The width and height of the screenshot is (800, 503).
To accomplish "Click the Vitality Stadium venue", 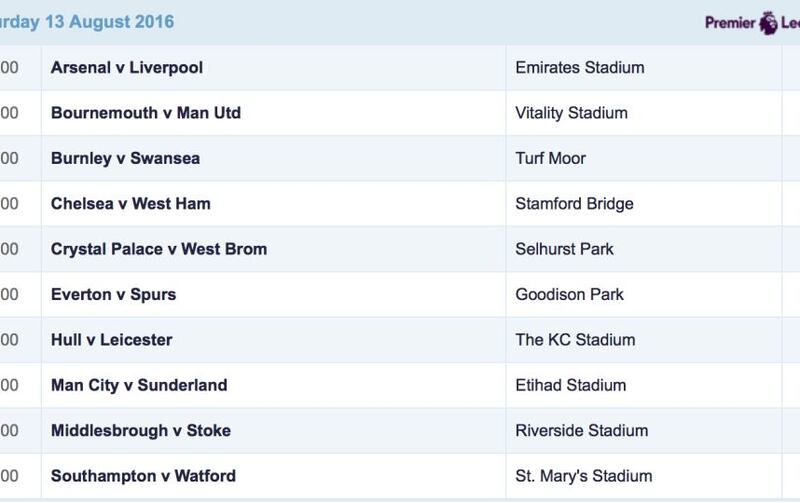I will (571, 113).
